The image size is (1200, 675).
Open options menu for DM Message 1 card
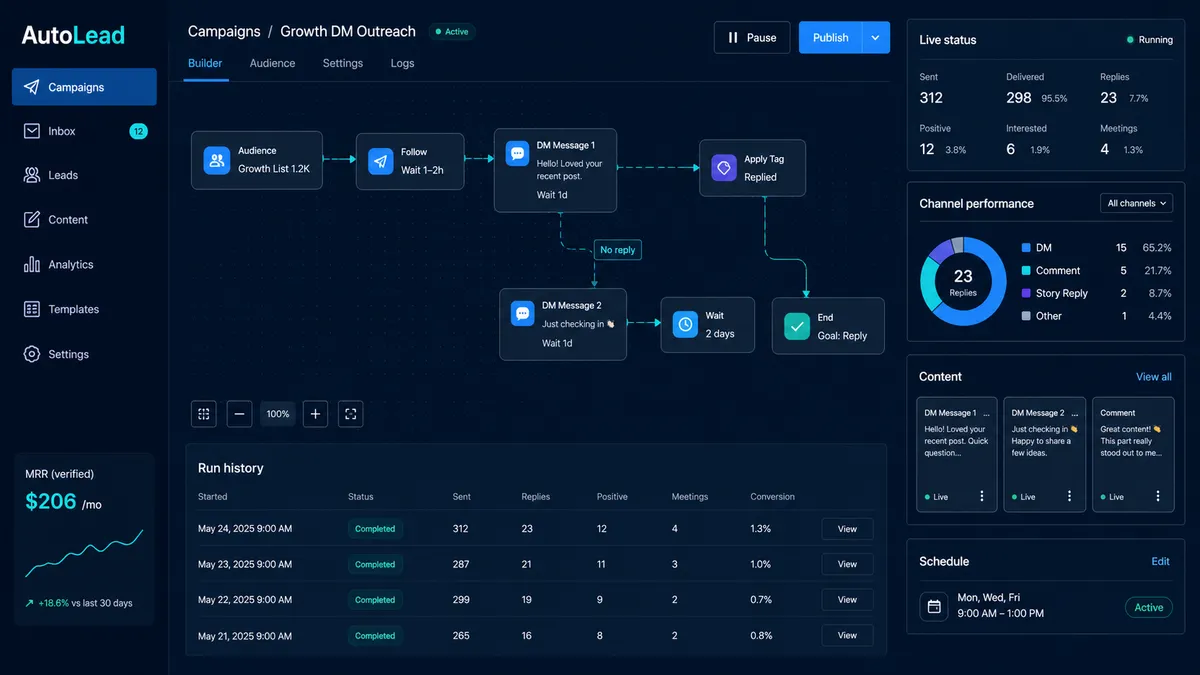tap(982, 496)
